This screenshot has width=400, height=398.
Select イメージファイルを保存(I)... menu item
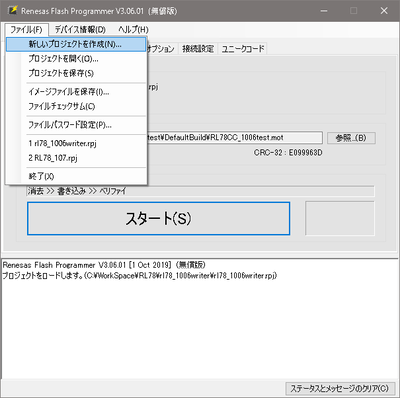pyautogui.click(x=76, y=92)
